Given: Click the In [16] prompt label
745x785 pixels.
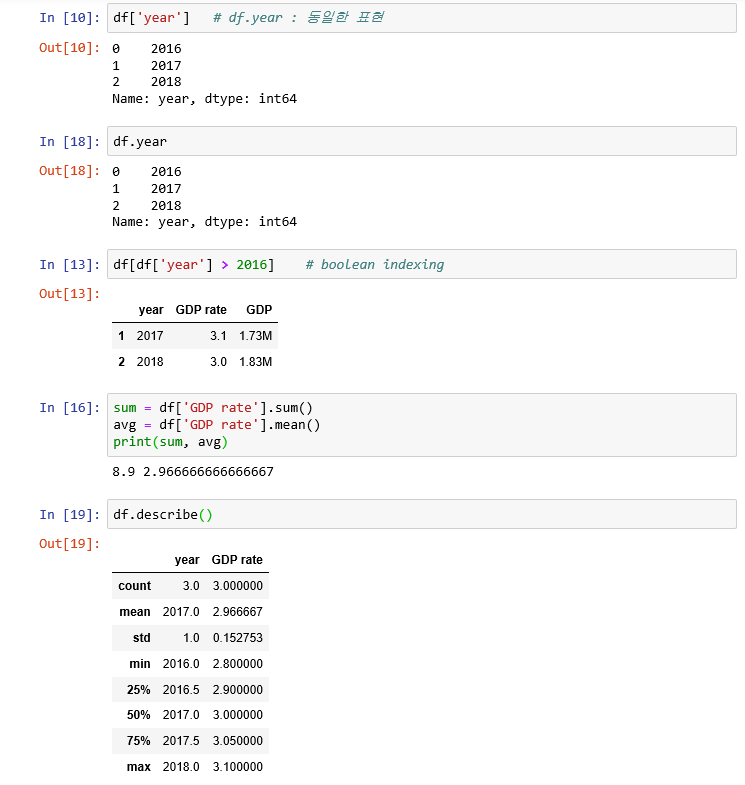Looking at the screenshot, I should pos(70,408).
